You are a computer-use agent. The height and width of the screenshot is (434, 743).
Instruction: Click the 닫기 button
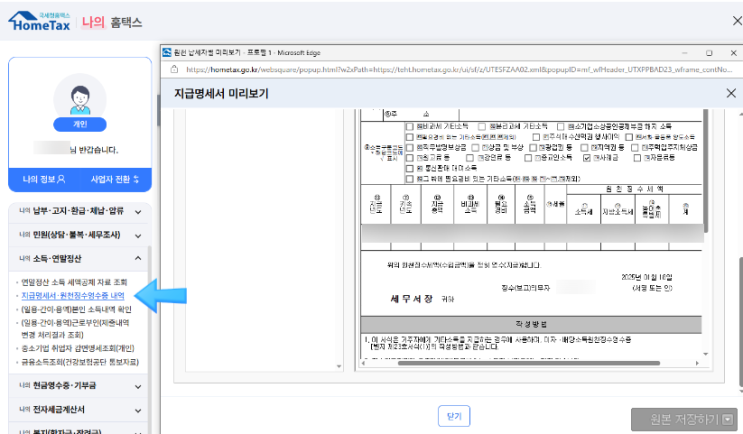454,416
